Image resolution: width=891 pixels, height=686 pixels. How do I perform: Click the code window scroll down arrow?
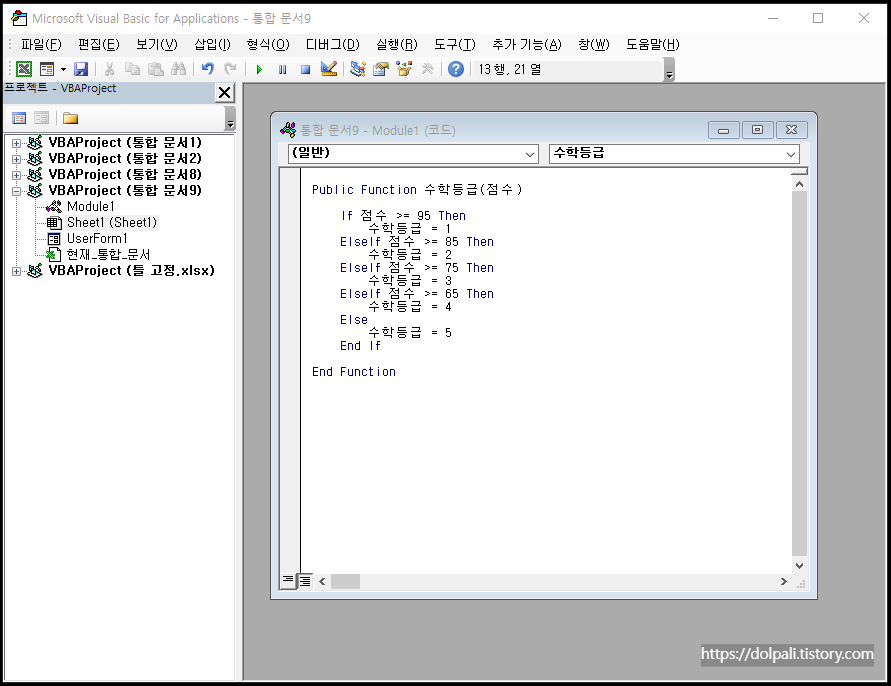coord(799,566)
